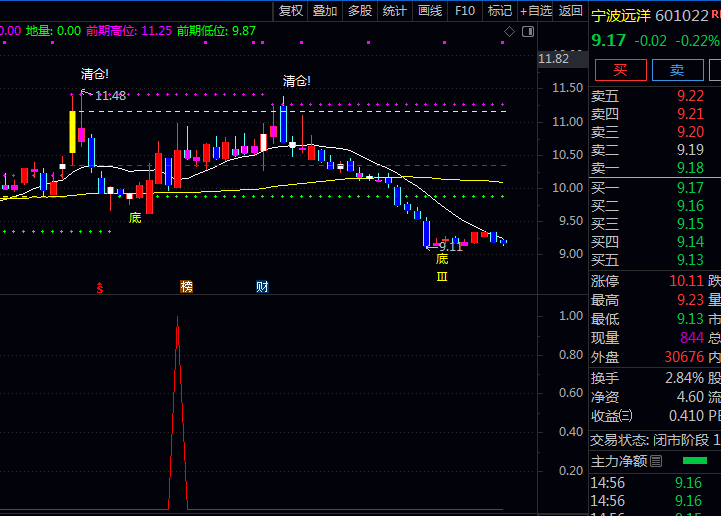Image resolution: width=721 pixels, height=516 pixels.
Task: Activate the 画线 drawing tool
Action: [x=430, y=11]
